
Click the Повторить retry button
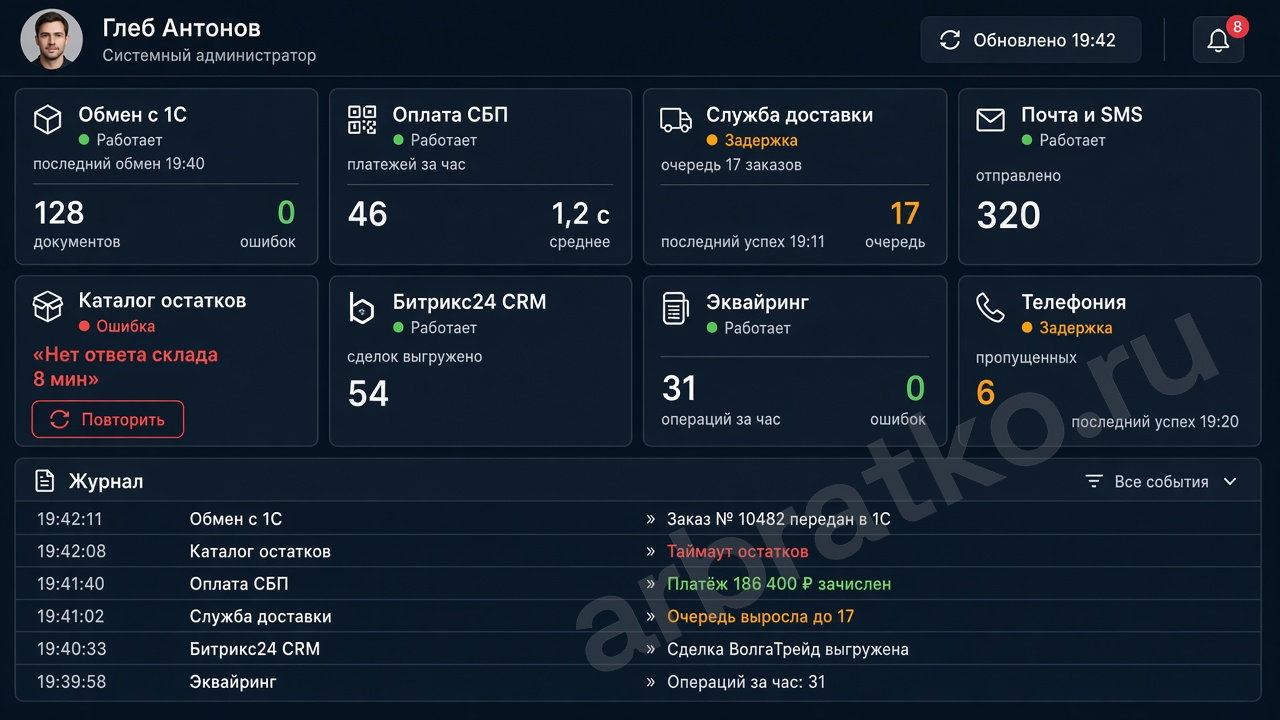(108, 419)
